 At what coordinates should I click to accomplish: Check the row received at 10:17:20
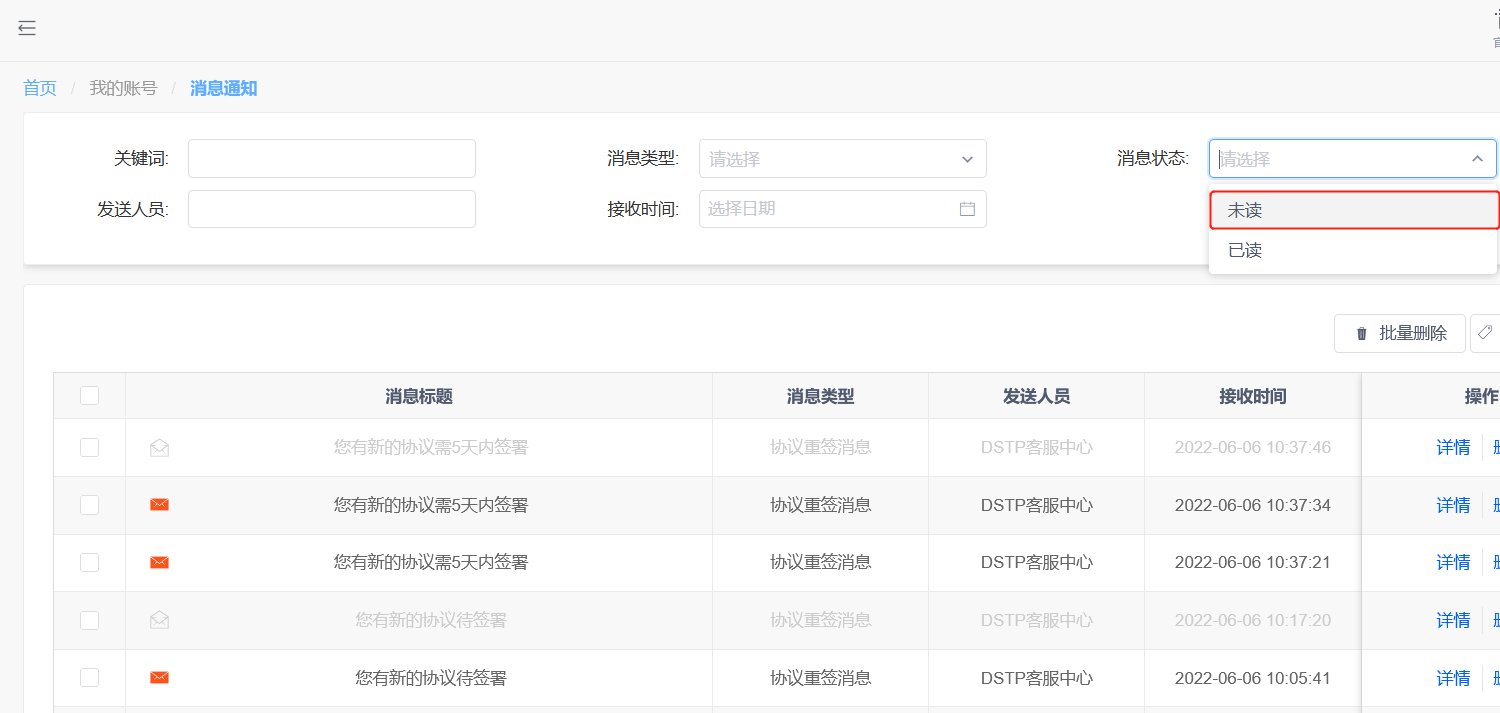89,620
